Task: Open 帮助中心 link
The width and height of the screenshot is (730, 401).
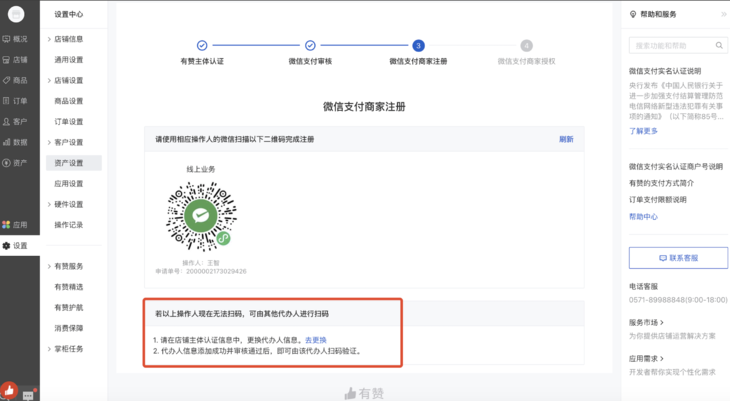Action: pos(643,217)
